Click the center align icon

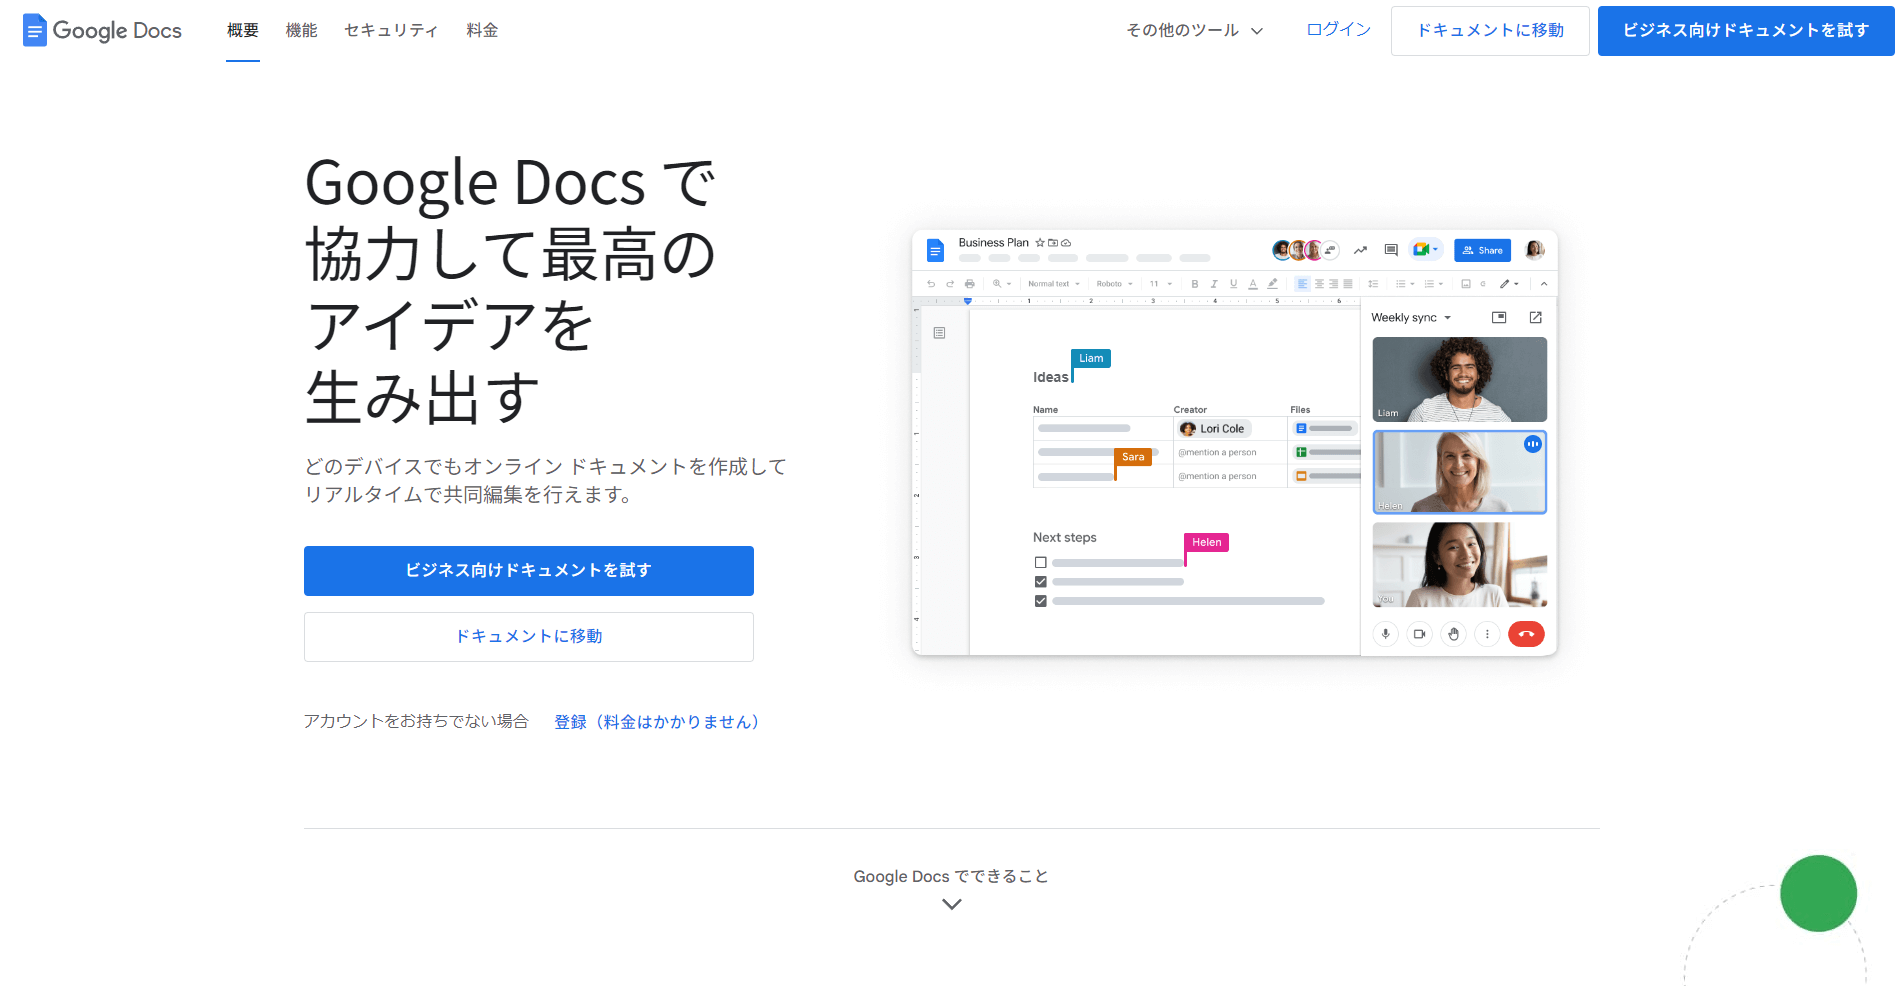point(1319,284)
